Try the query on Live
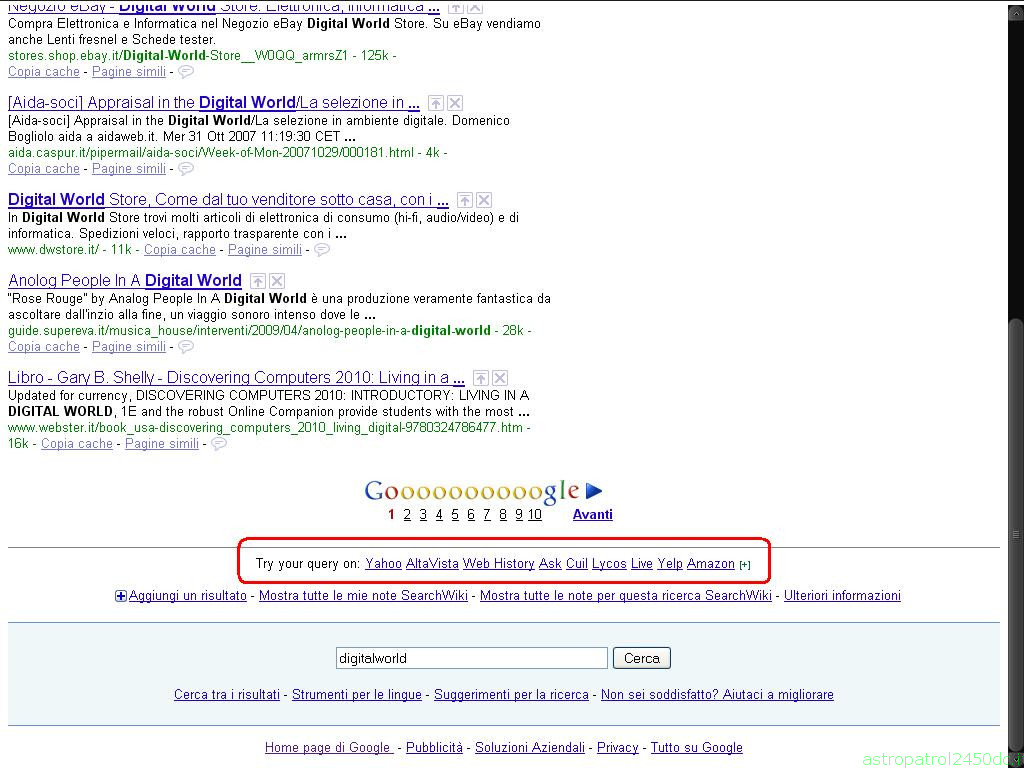 [642, 564]
